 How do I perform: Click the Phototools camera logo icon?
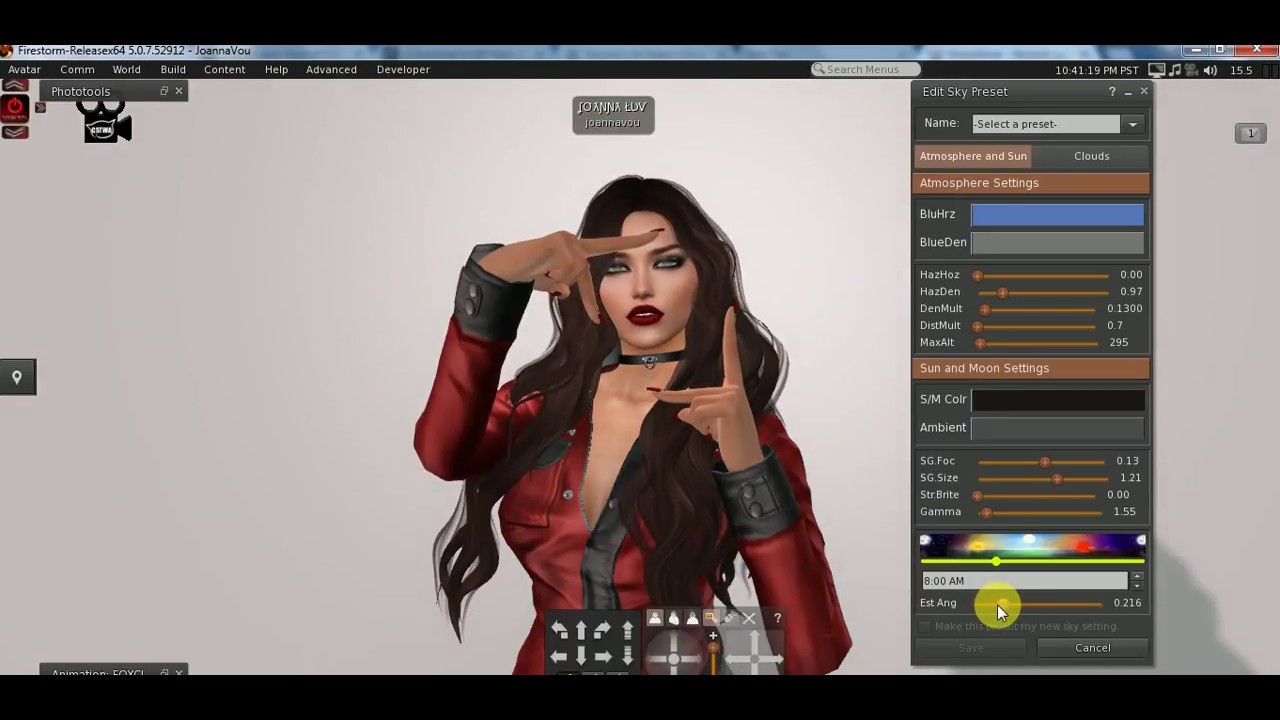[106, 121]
